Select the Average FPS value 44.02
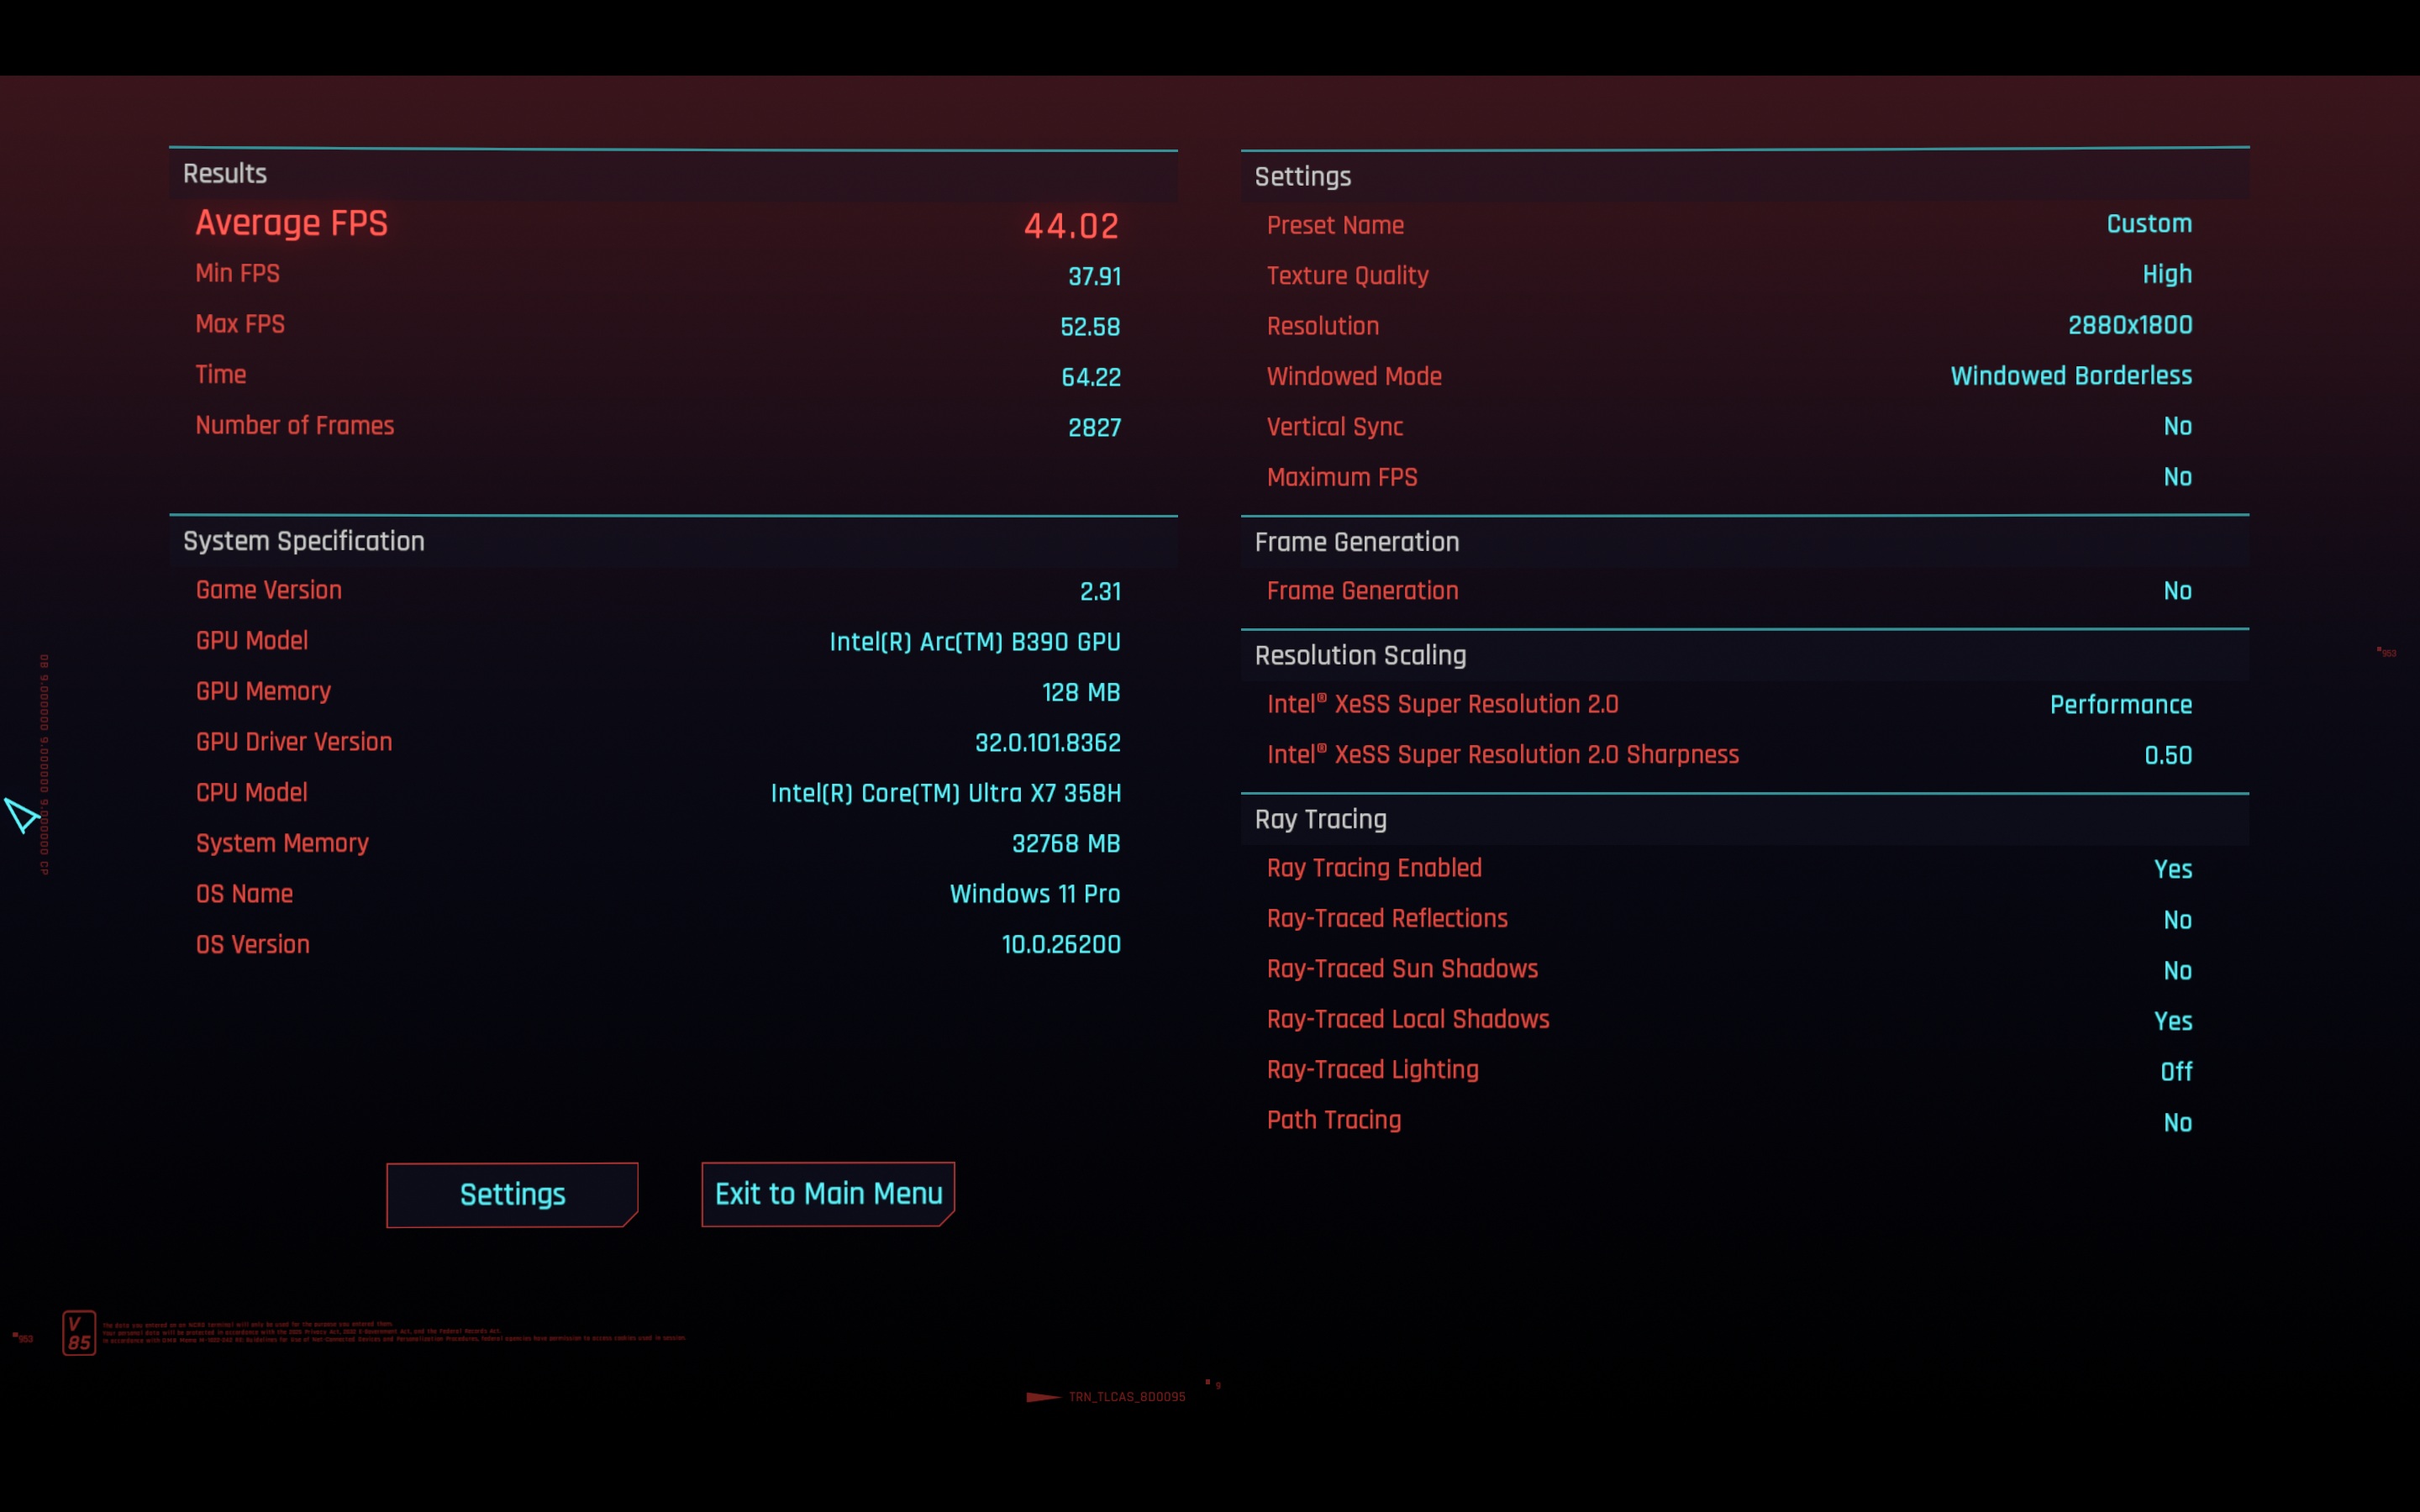 coord(1070,226)
